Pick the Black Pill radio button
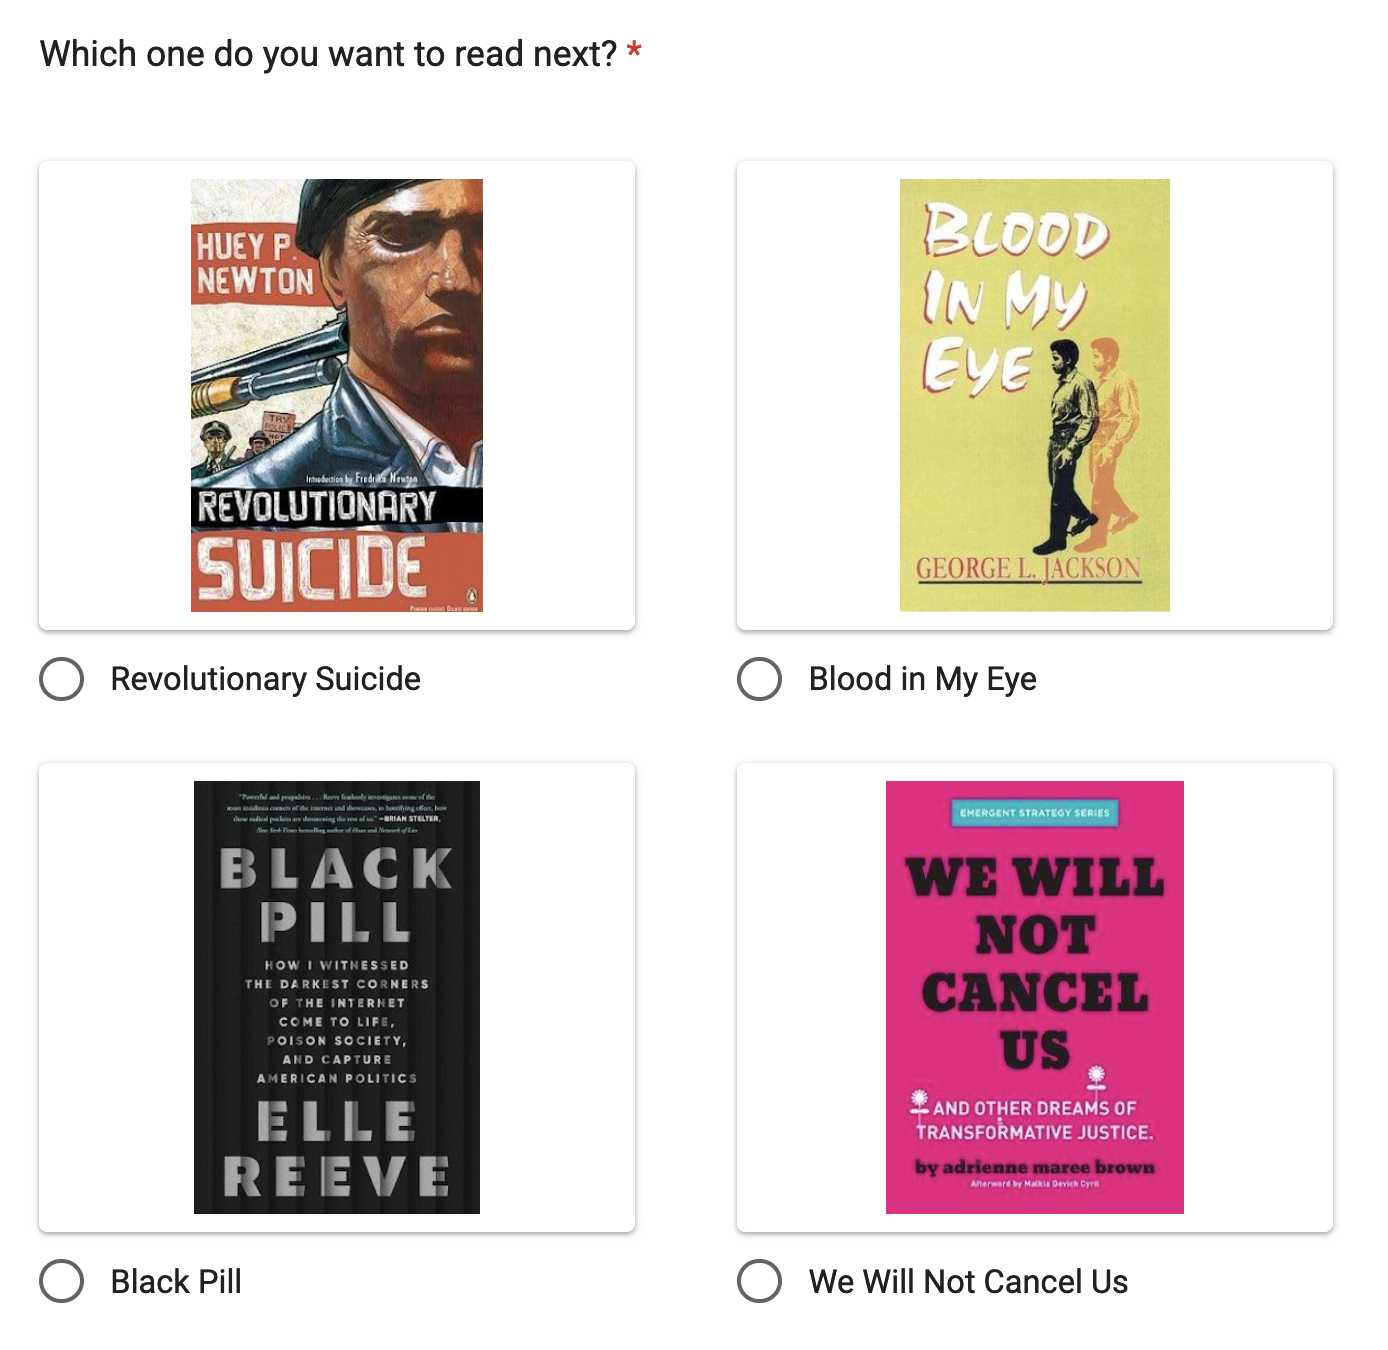This screenshot has height=1350, width=1388. click(x=61, y=1281)
